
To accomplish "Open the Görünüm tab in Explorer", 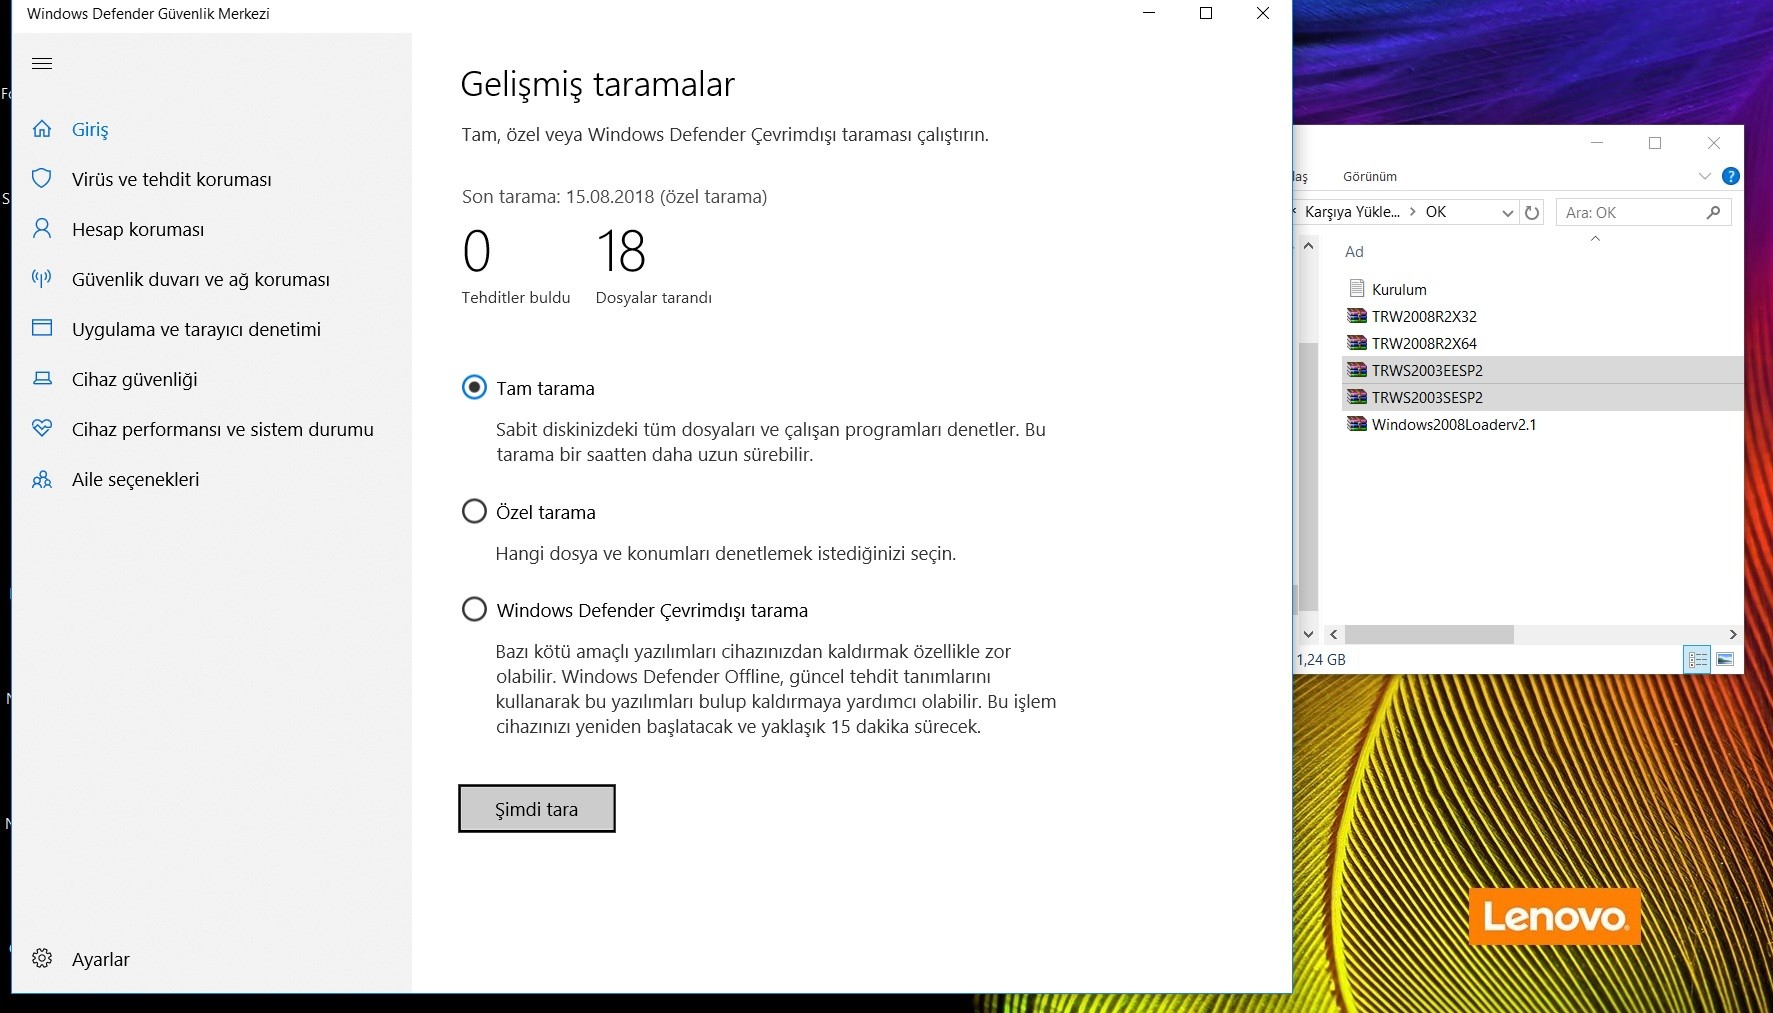I will click(1369, 176).
